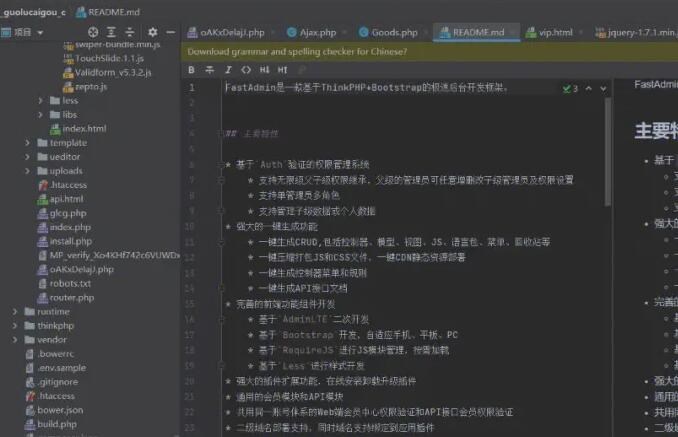Open zepto.js in project tree

[x=85, y=86]
